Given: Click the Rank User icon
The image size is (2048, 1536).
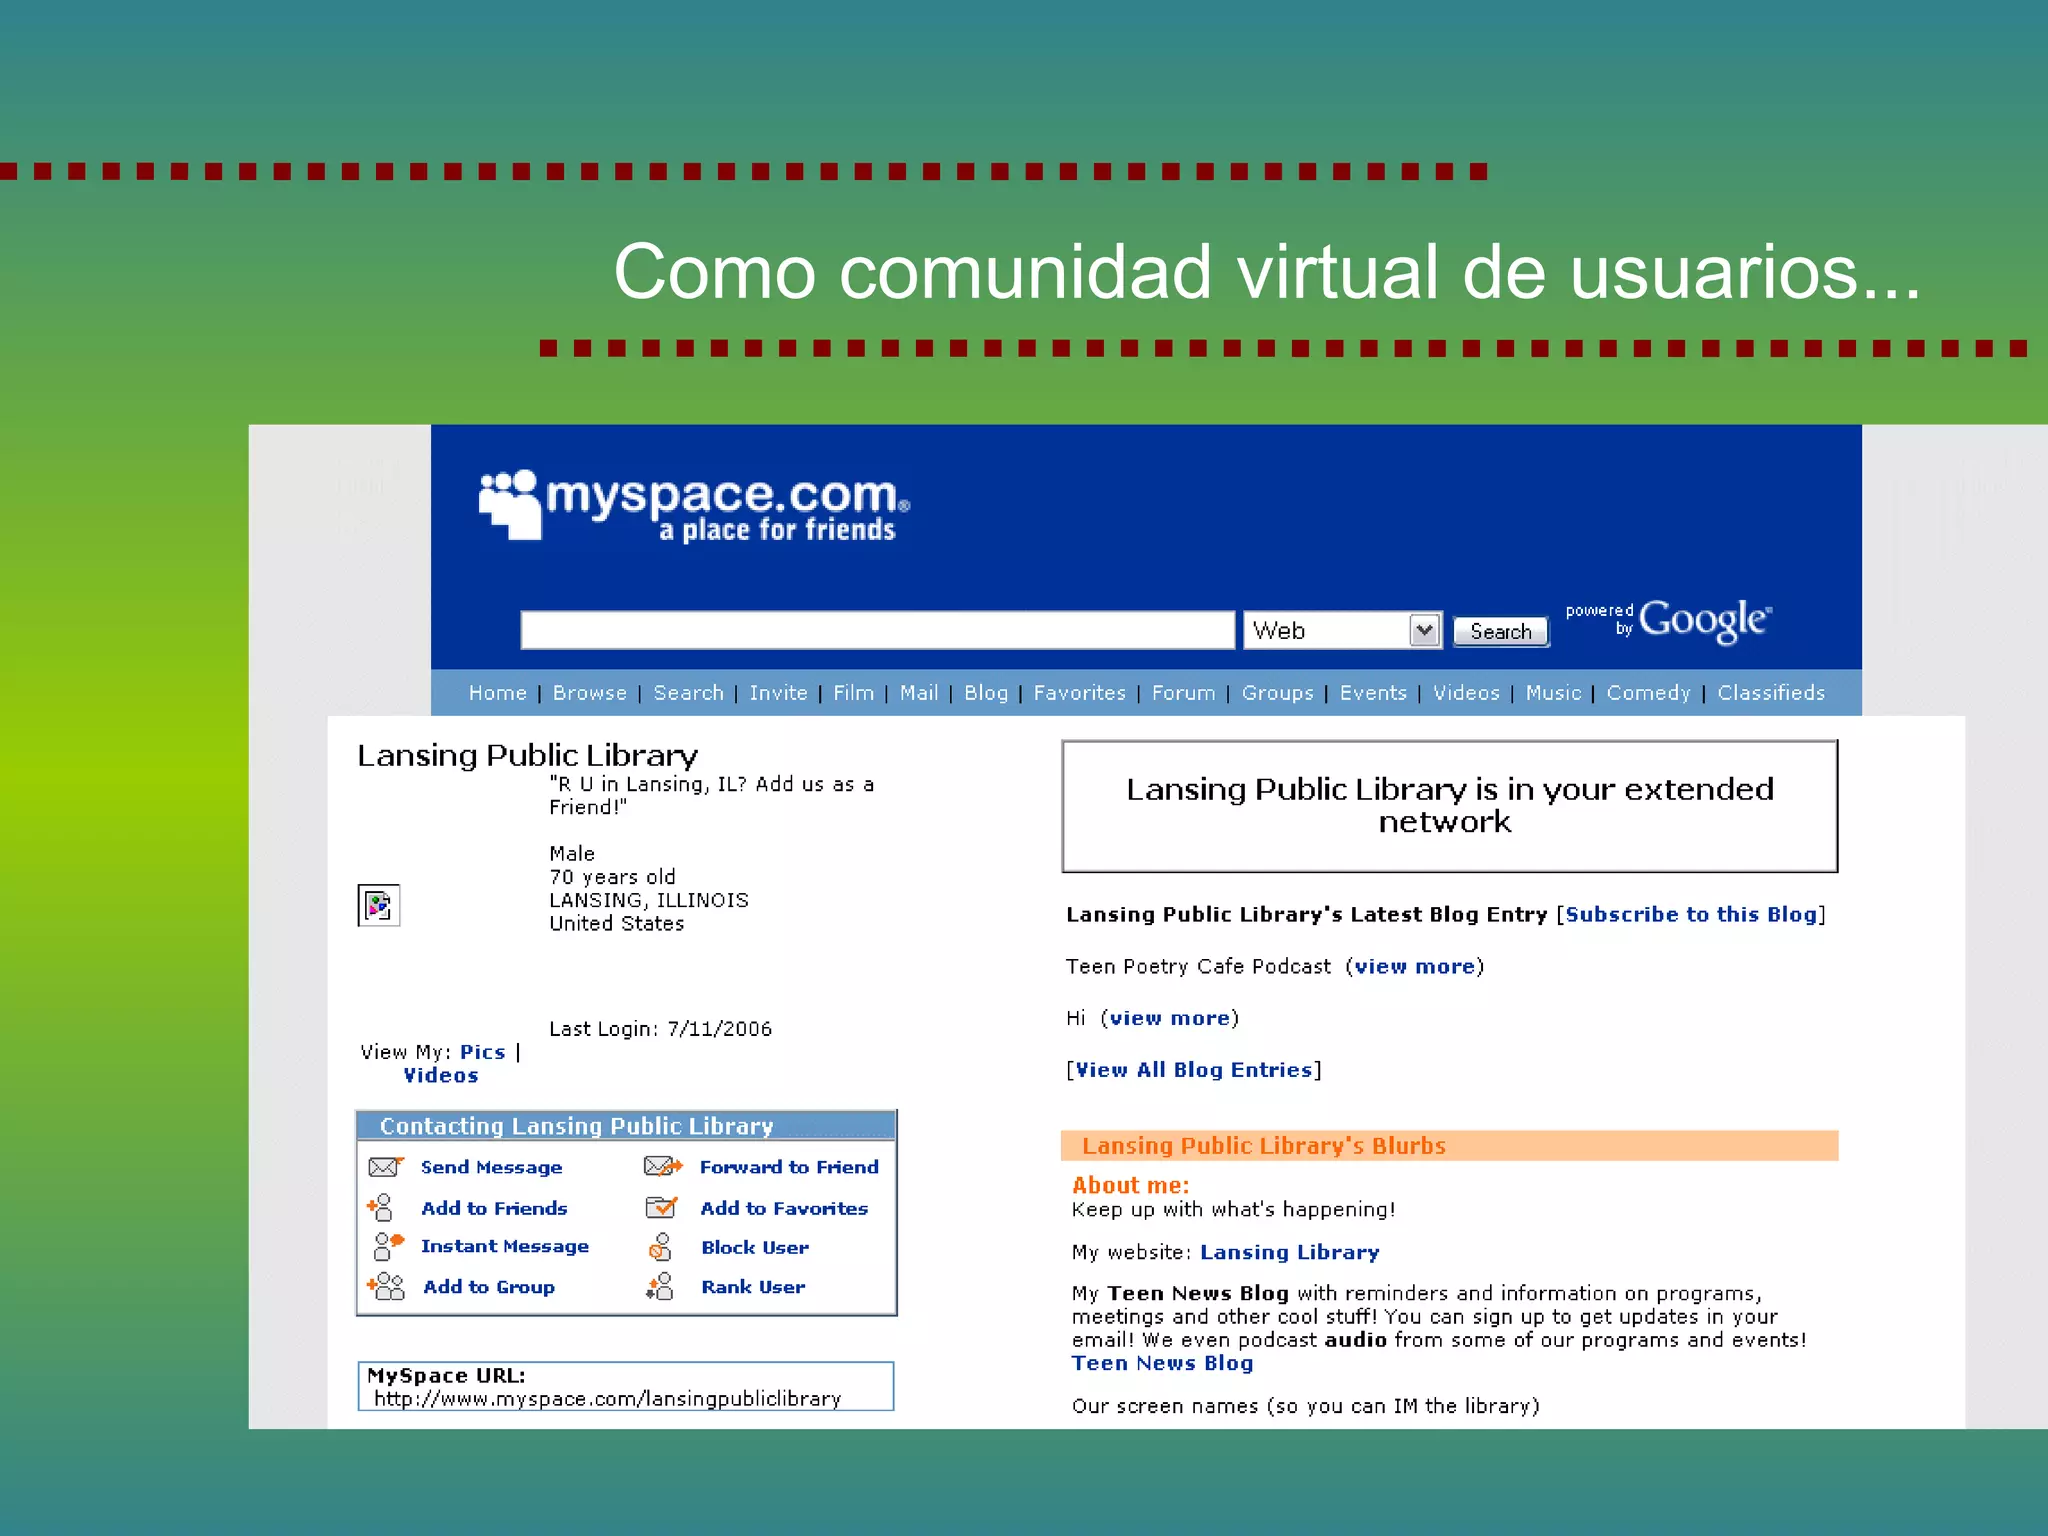Looking at the screenshot, I should click(660, 1286).
